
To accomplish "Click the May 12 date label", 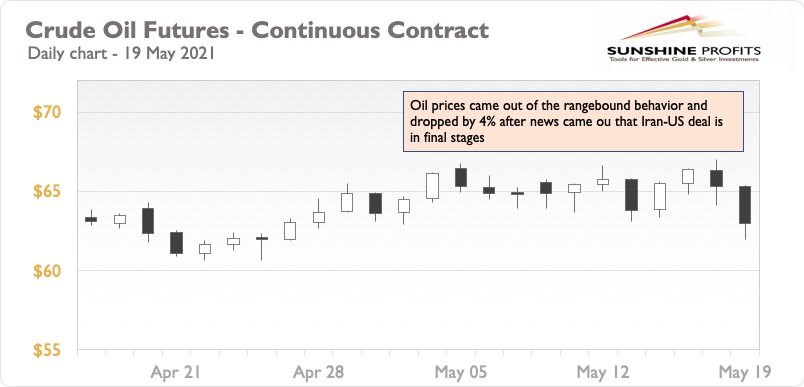I will tap(602, 372).
